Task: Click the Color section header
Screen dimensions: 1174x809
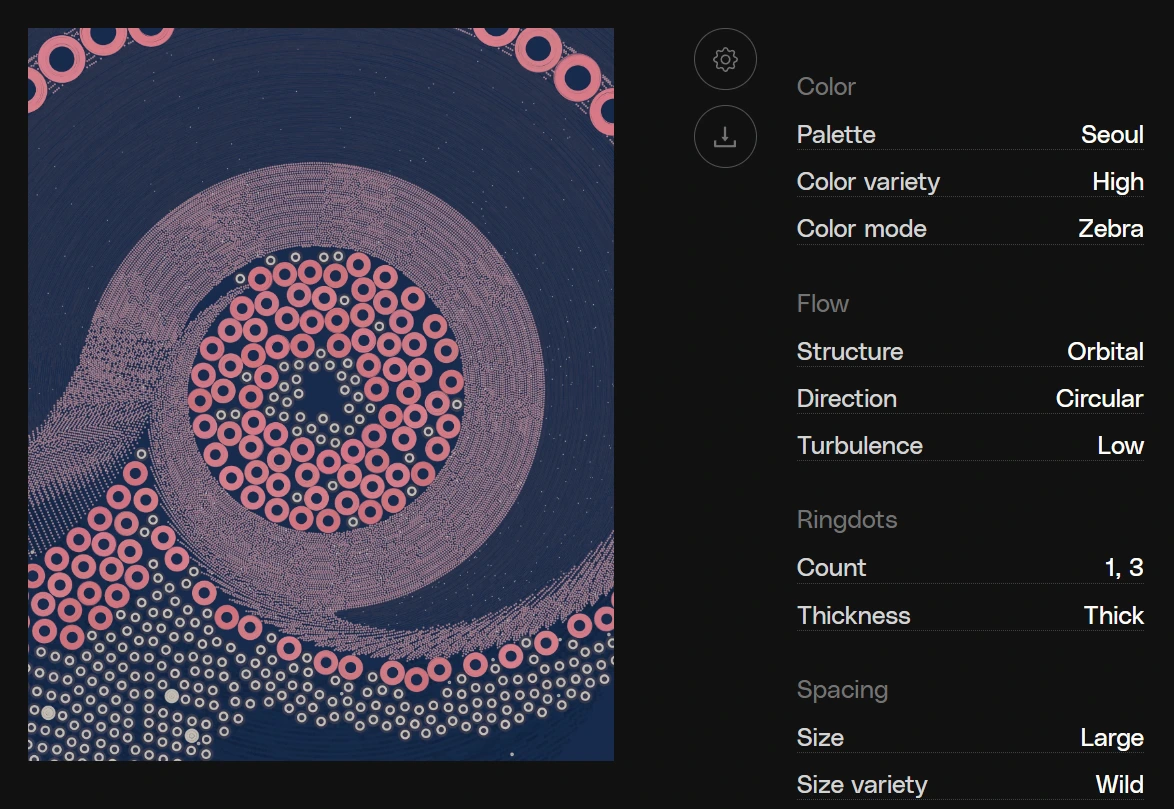Action: 826,87
